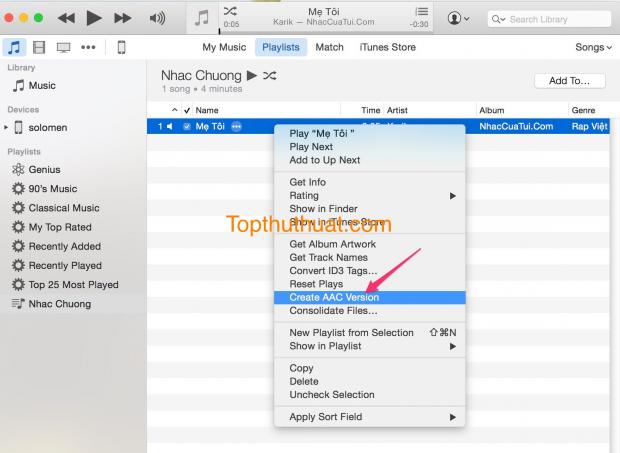Open the user account menu icon
This screenshot has width=620, height=453.
click(x=459, y=18)
